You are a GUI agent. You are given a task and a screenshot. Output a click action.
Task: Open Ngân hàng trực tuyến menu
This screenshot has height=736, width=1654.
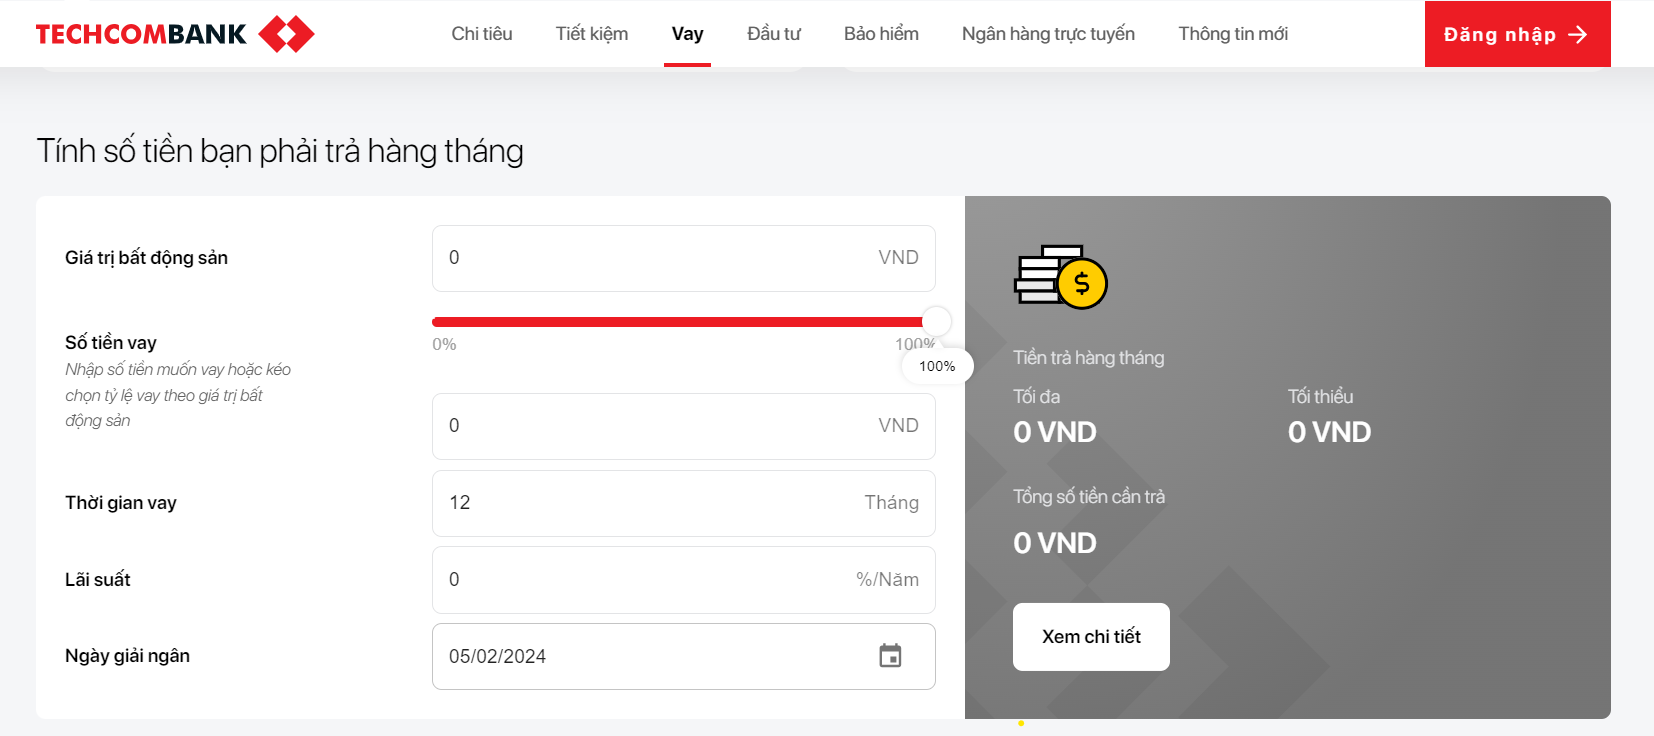(1048, 34)
